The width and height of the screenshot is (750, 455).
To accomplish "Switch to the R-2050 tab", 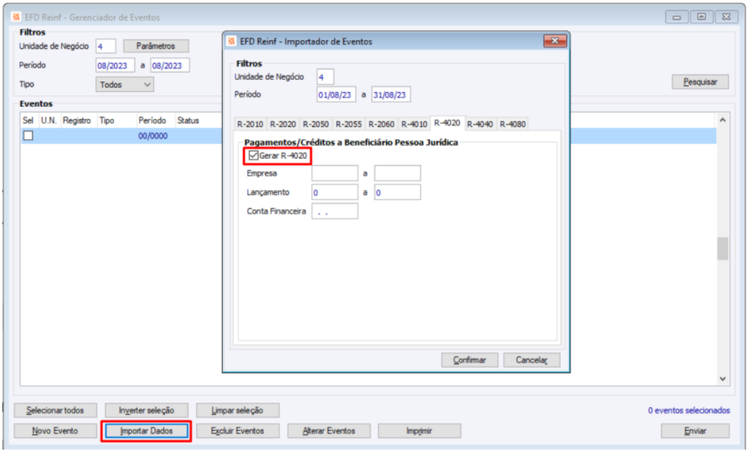I will coord(316,124).
